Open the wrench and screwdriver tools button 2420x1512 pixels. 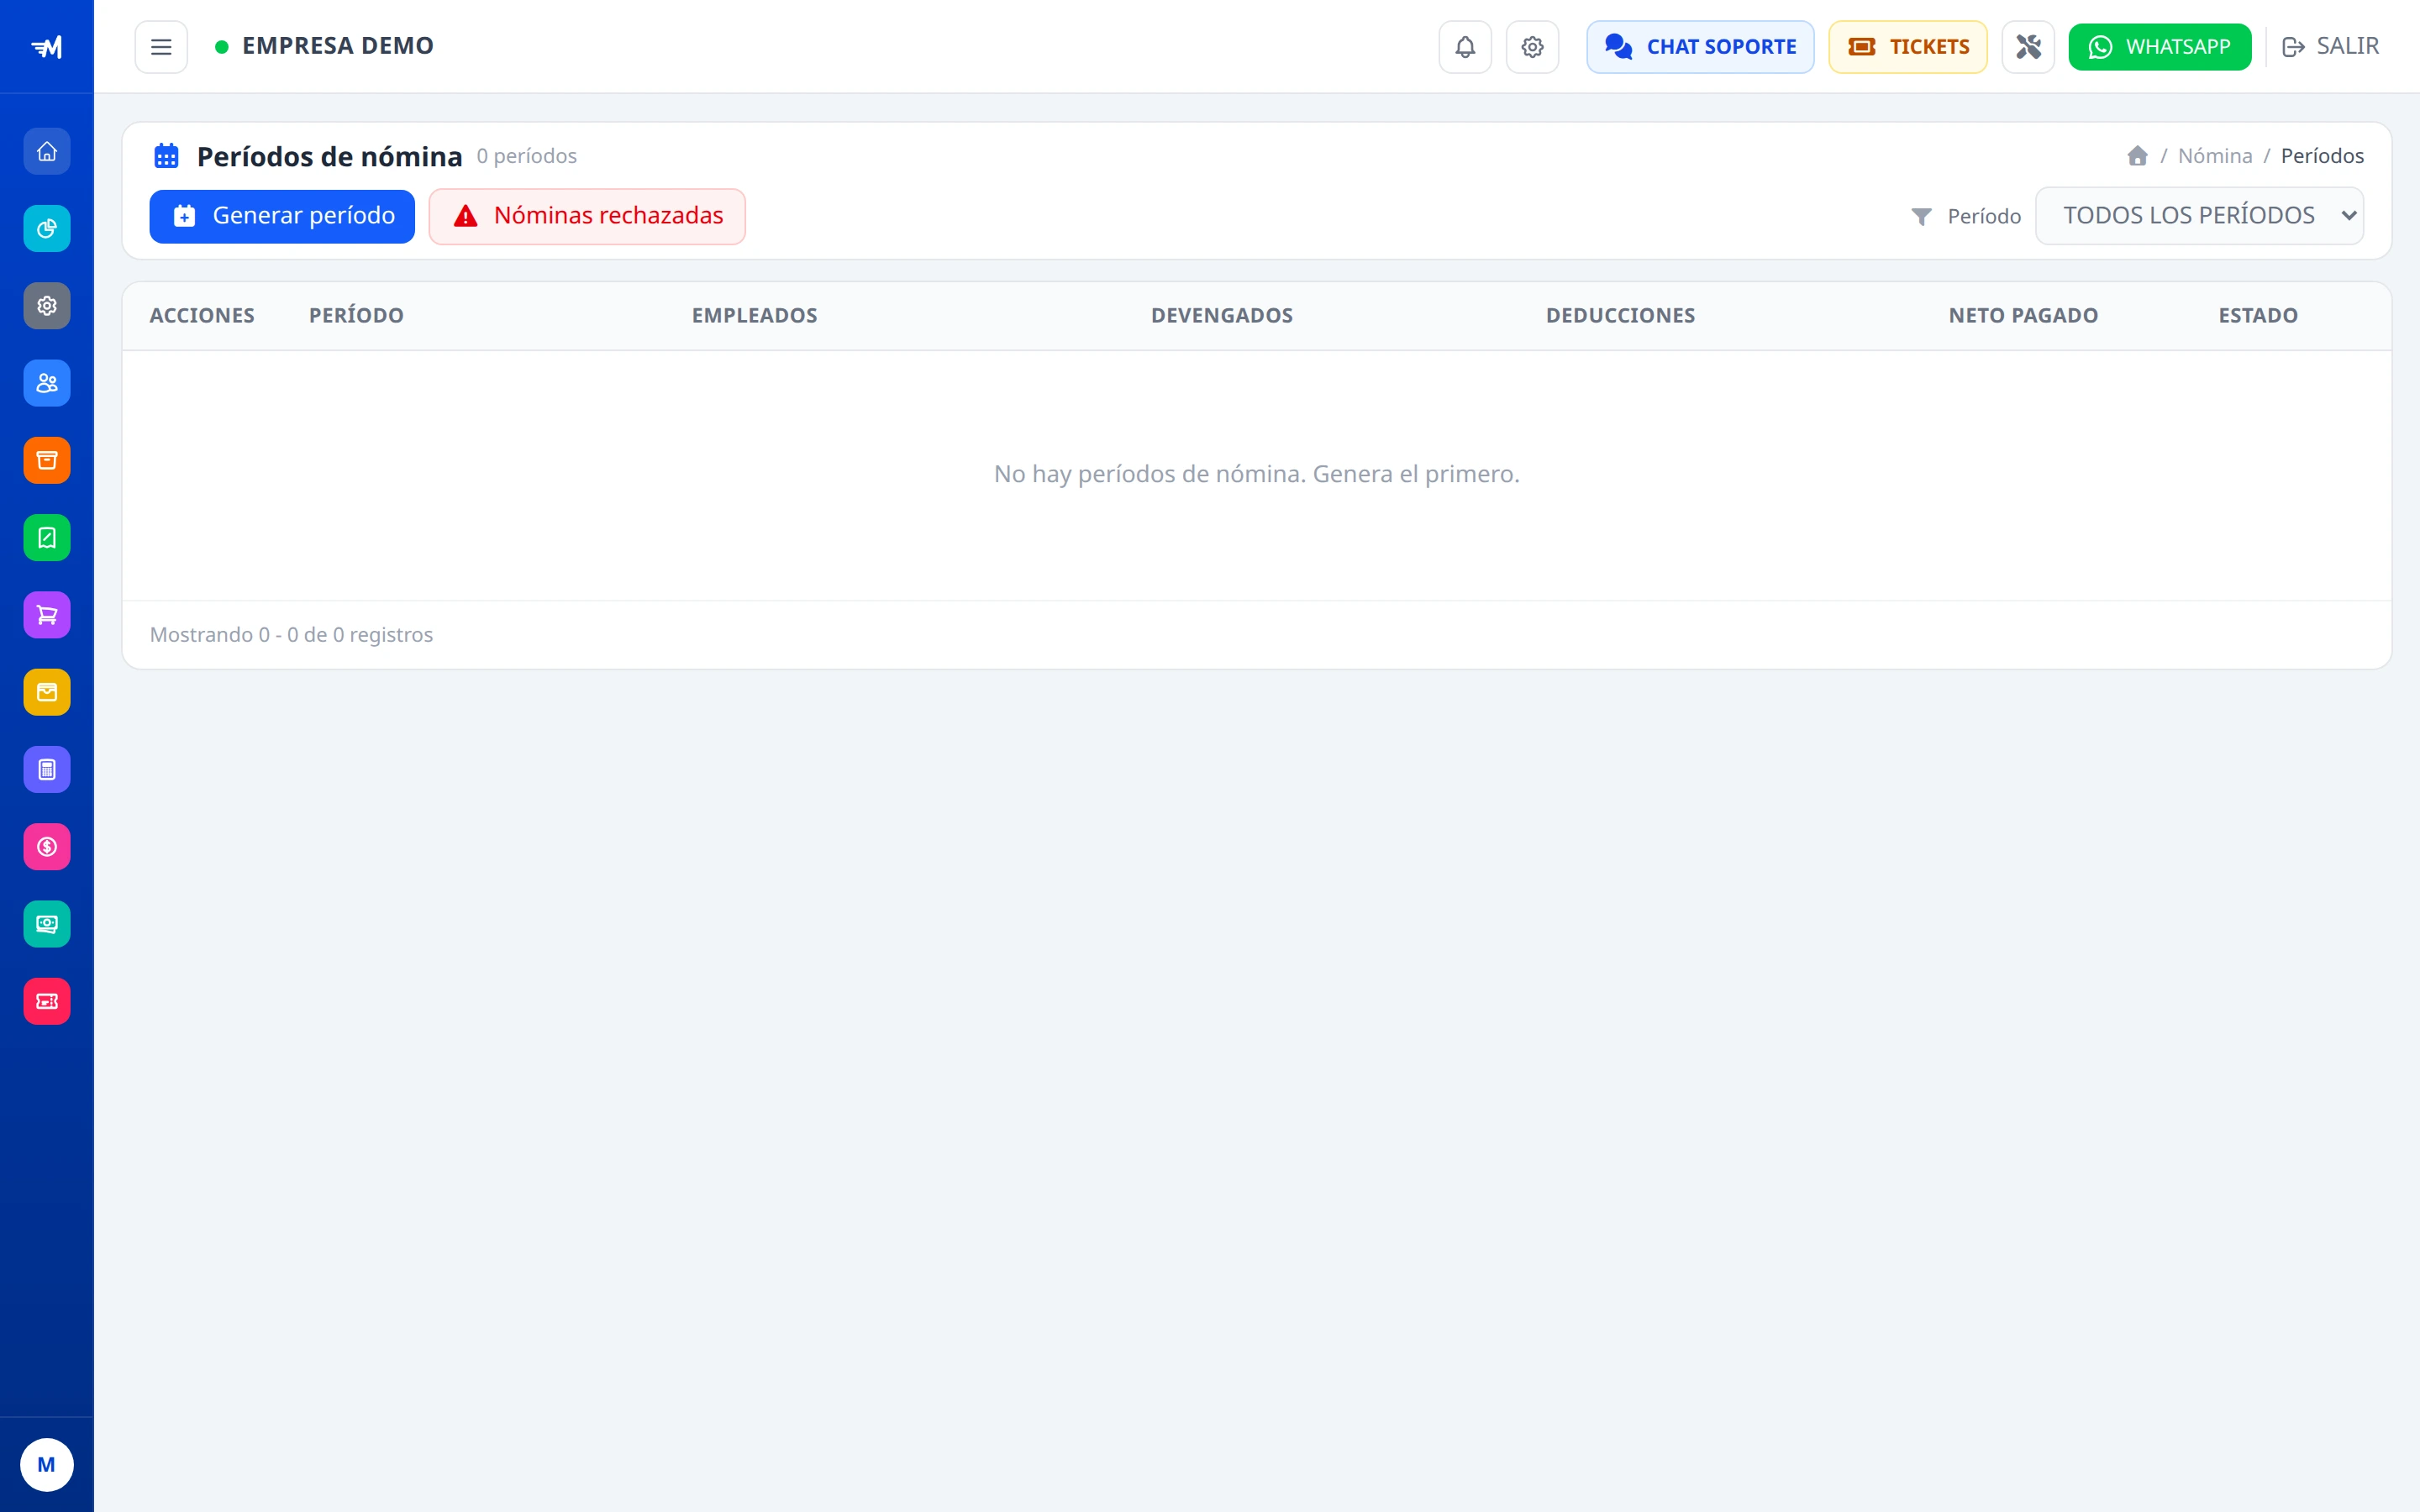tap(2028, 47)
